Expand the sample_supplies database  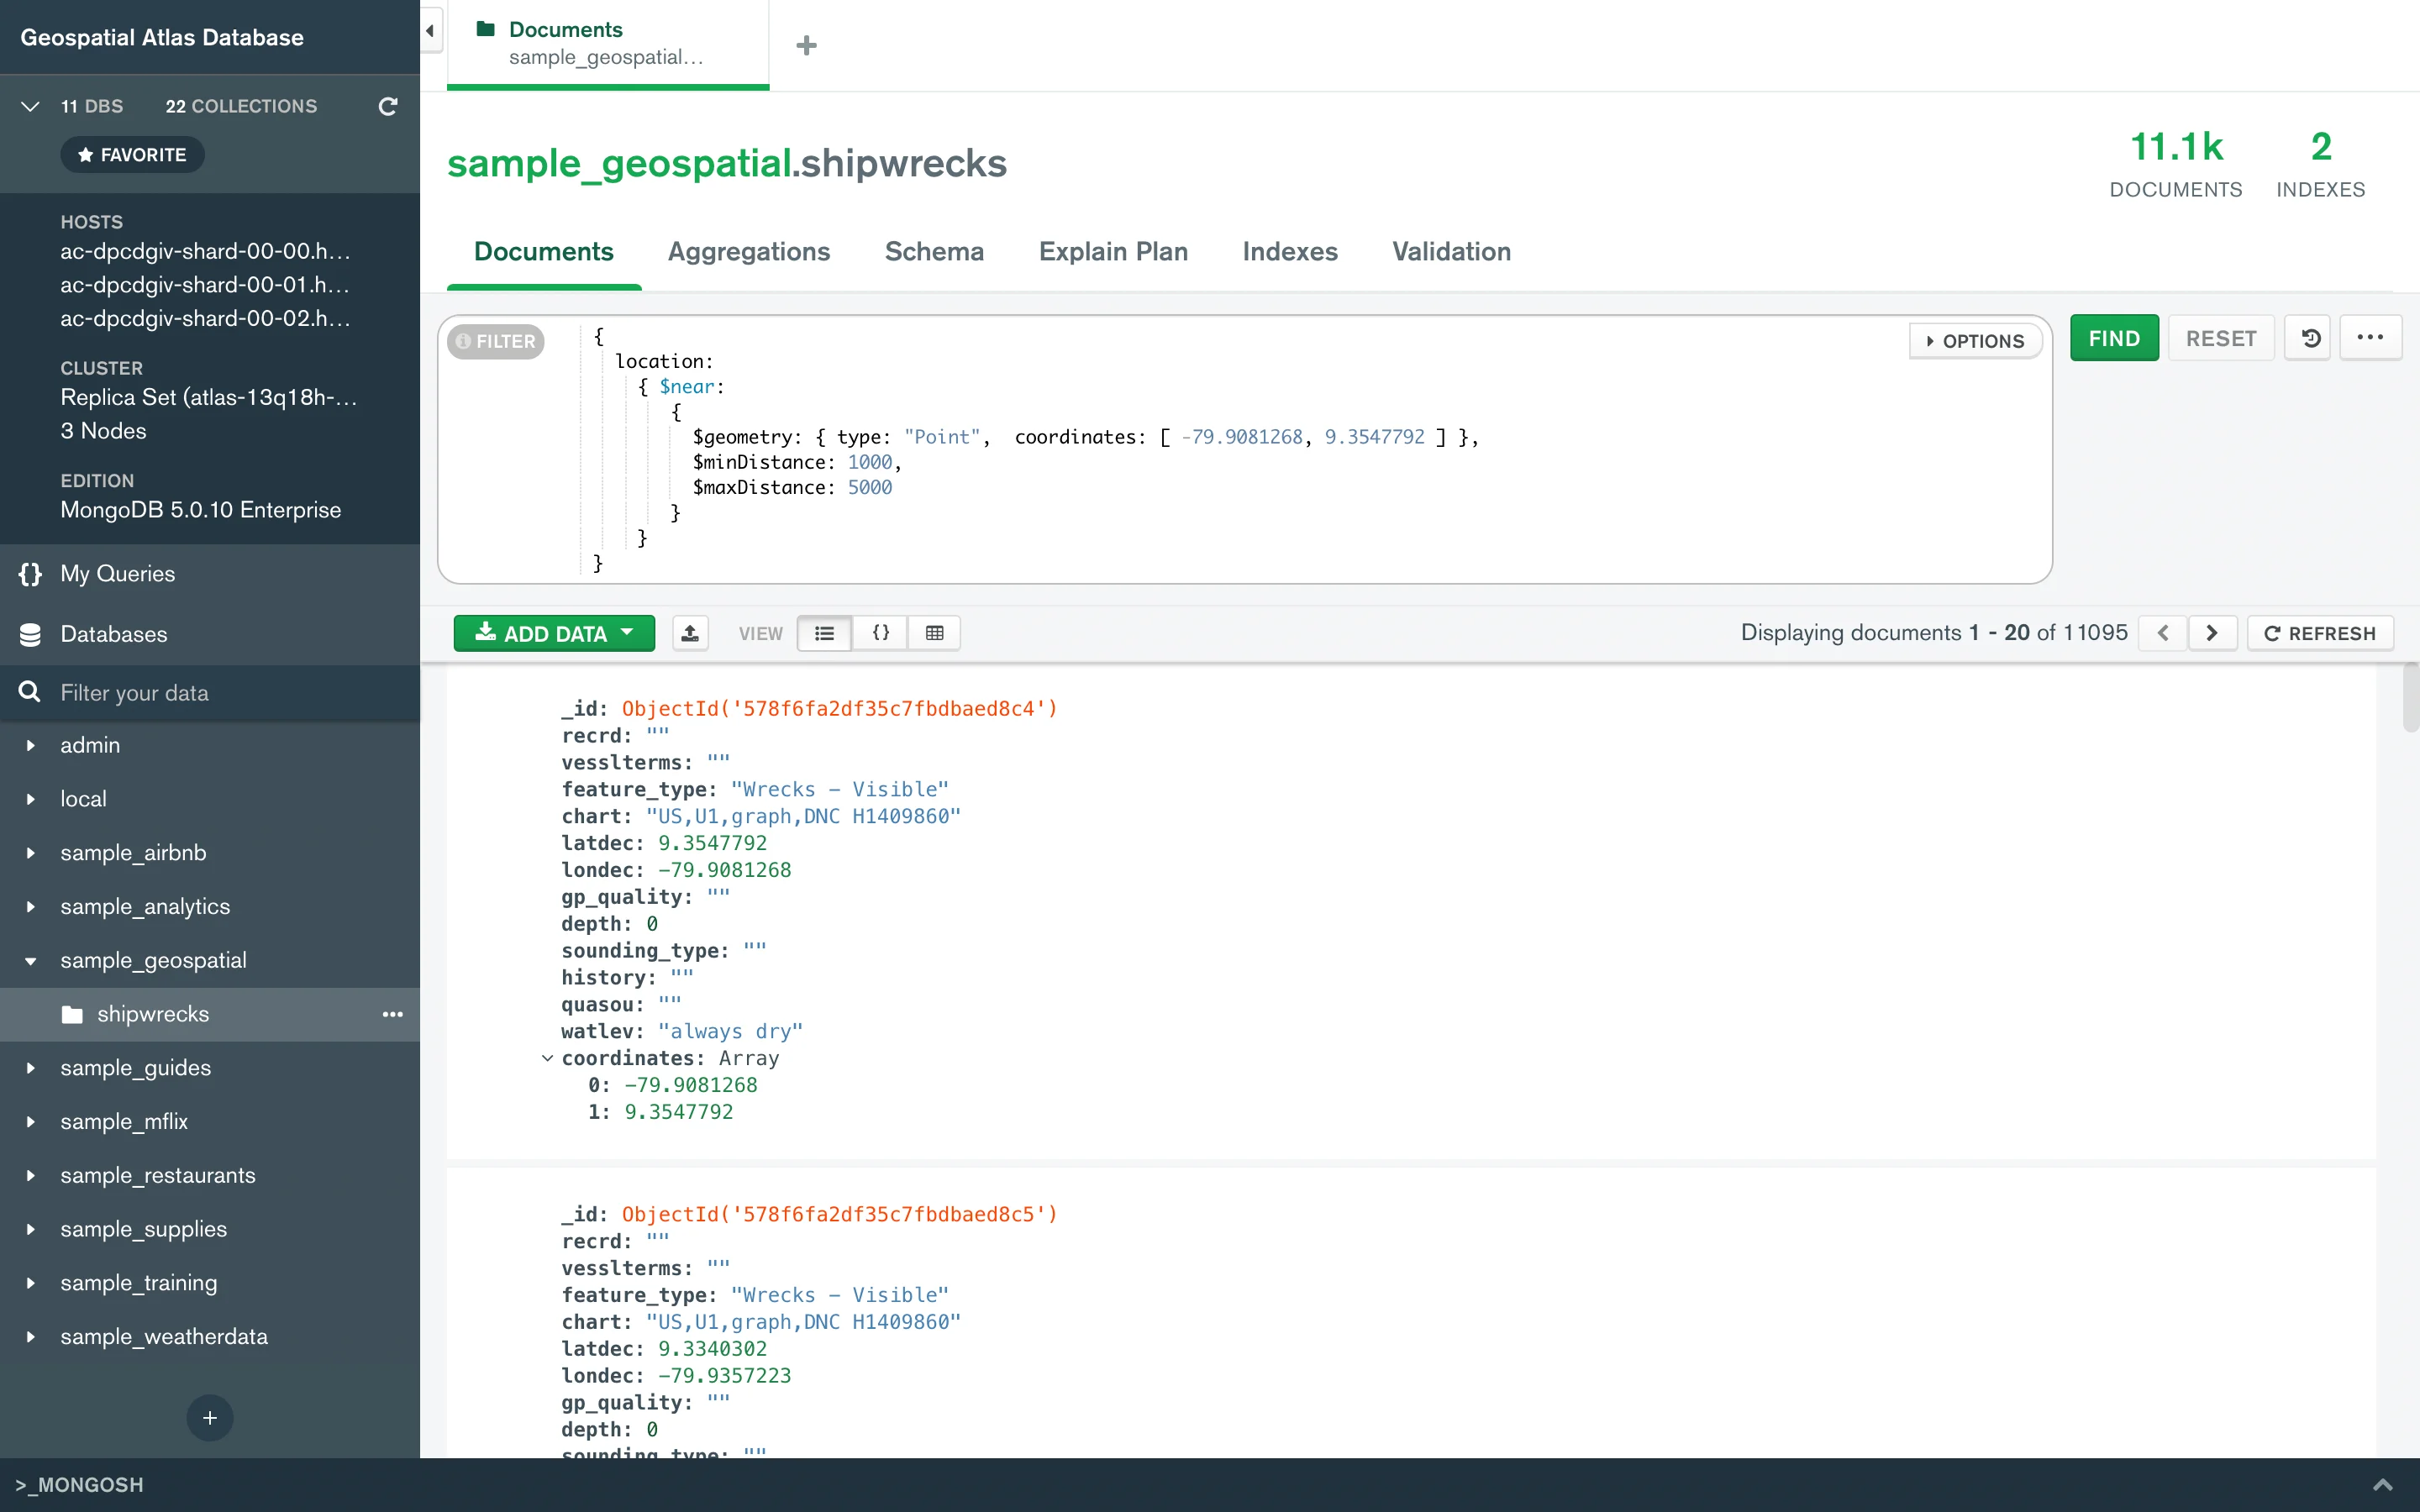click(x=30, y=1229)
